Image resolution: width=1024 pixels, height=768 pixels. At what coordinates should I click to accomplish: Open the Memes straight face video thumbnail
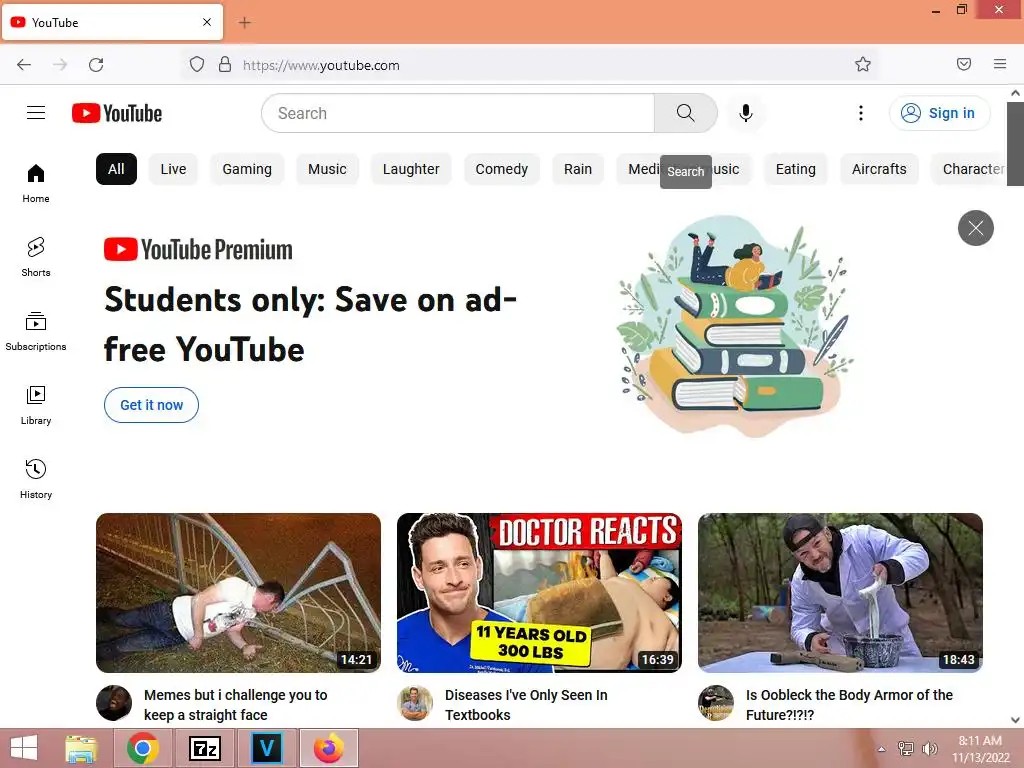coord(238,593)
